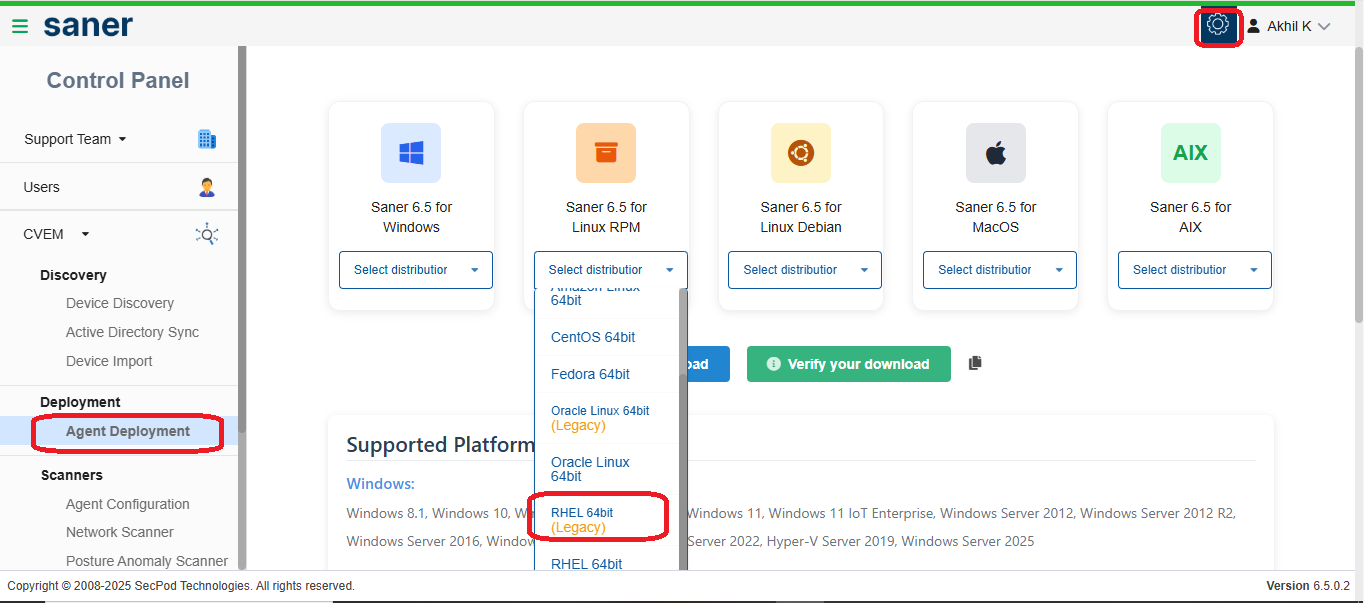Click the Saner 6.5 for Linux Debian label
The width and height of the screenshot is (1364, 603).
click(x=801, y=217)
